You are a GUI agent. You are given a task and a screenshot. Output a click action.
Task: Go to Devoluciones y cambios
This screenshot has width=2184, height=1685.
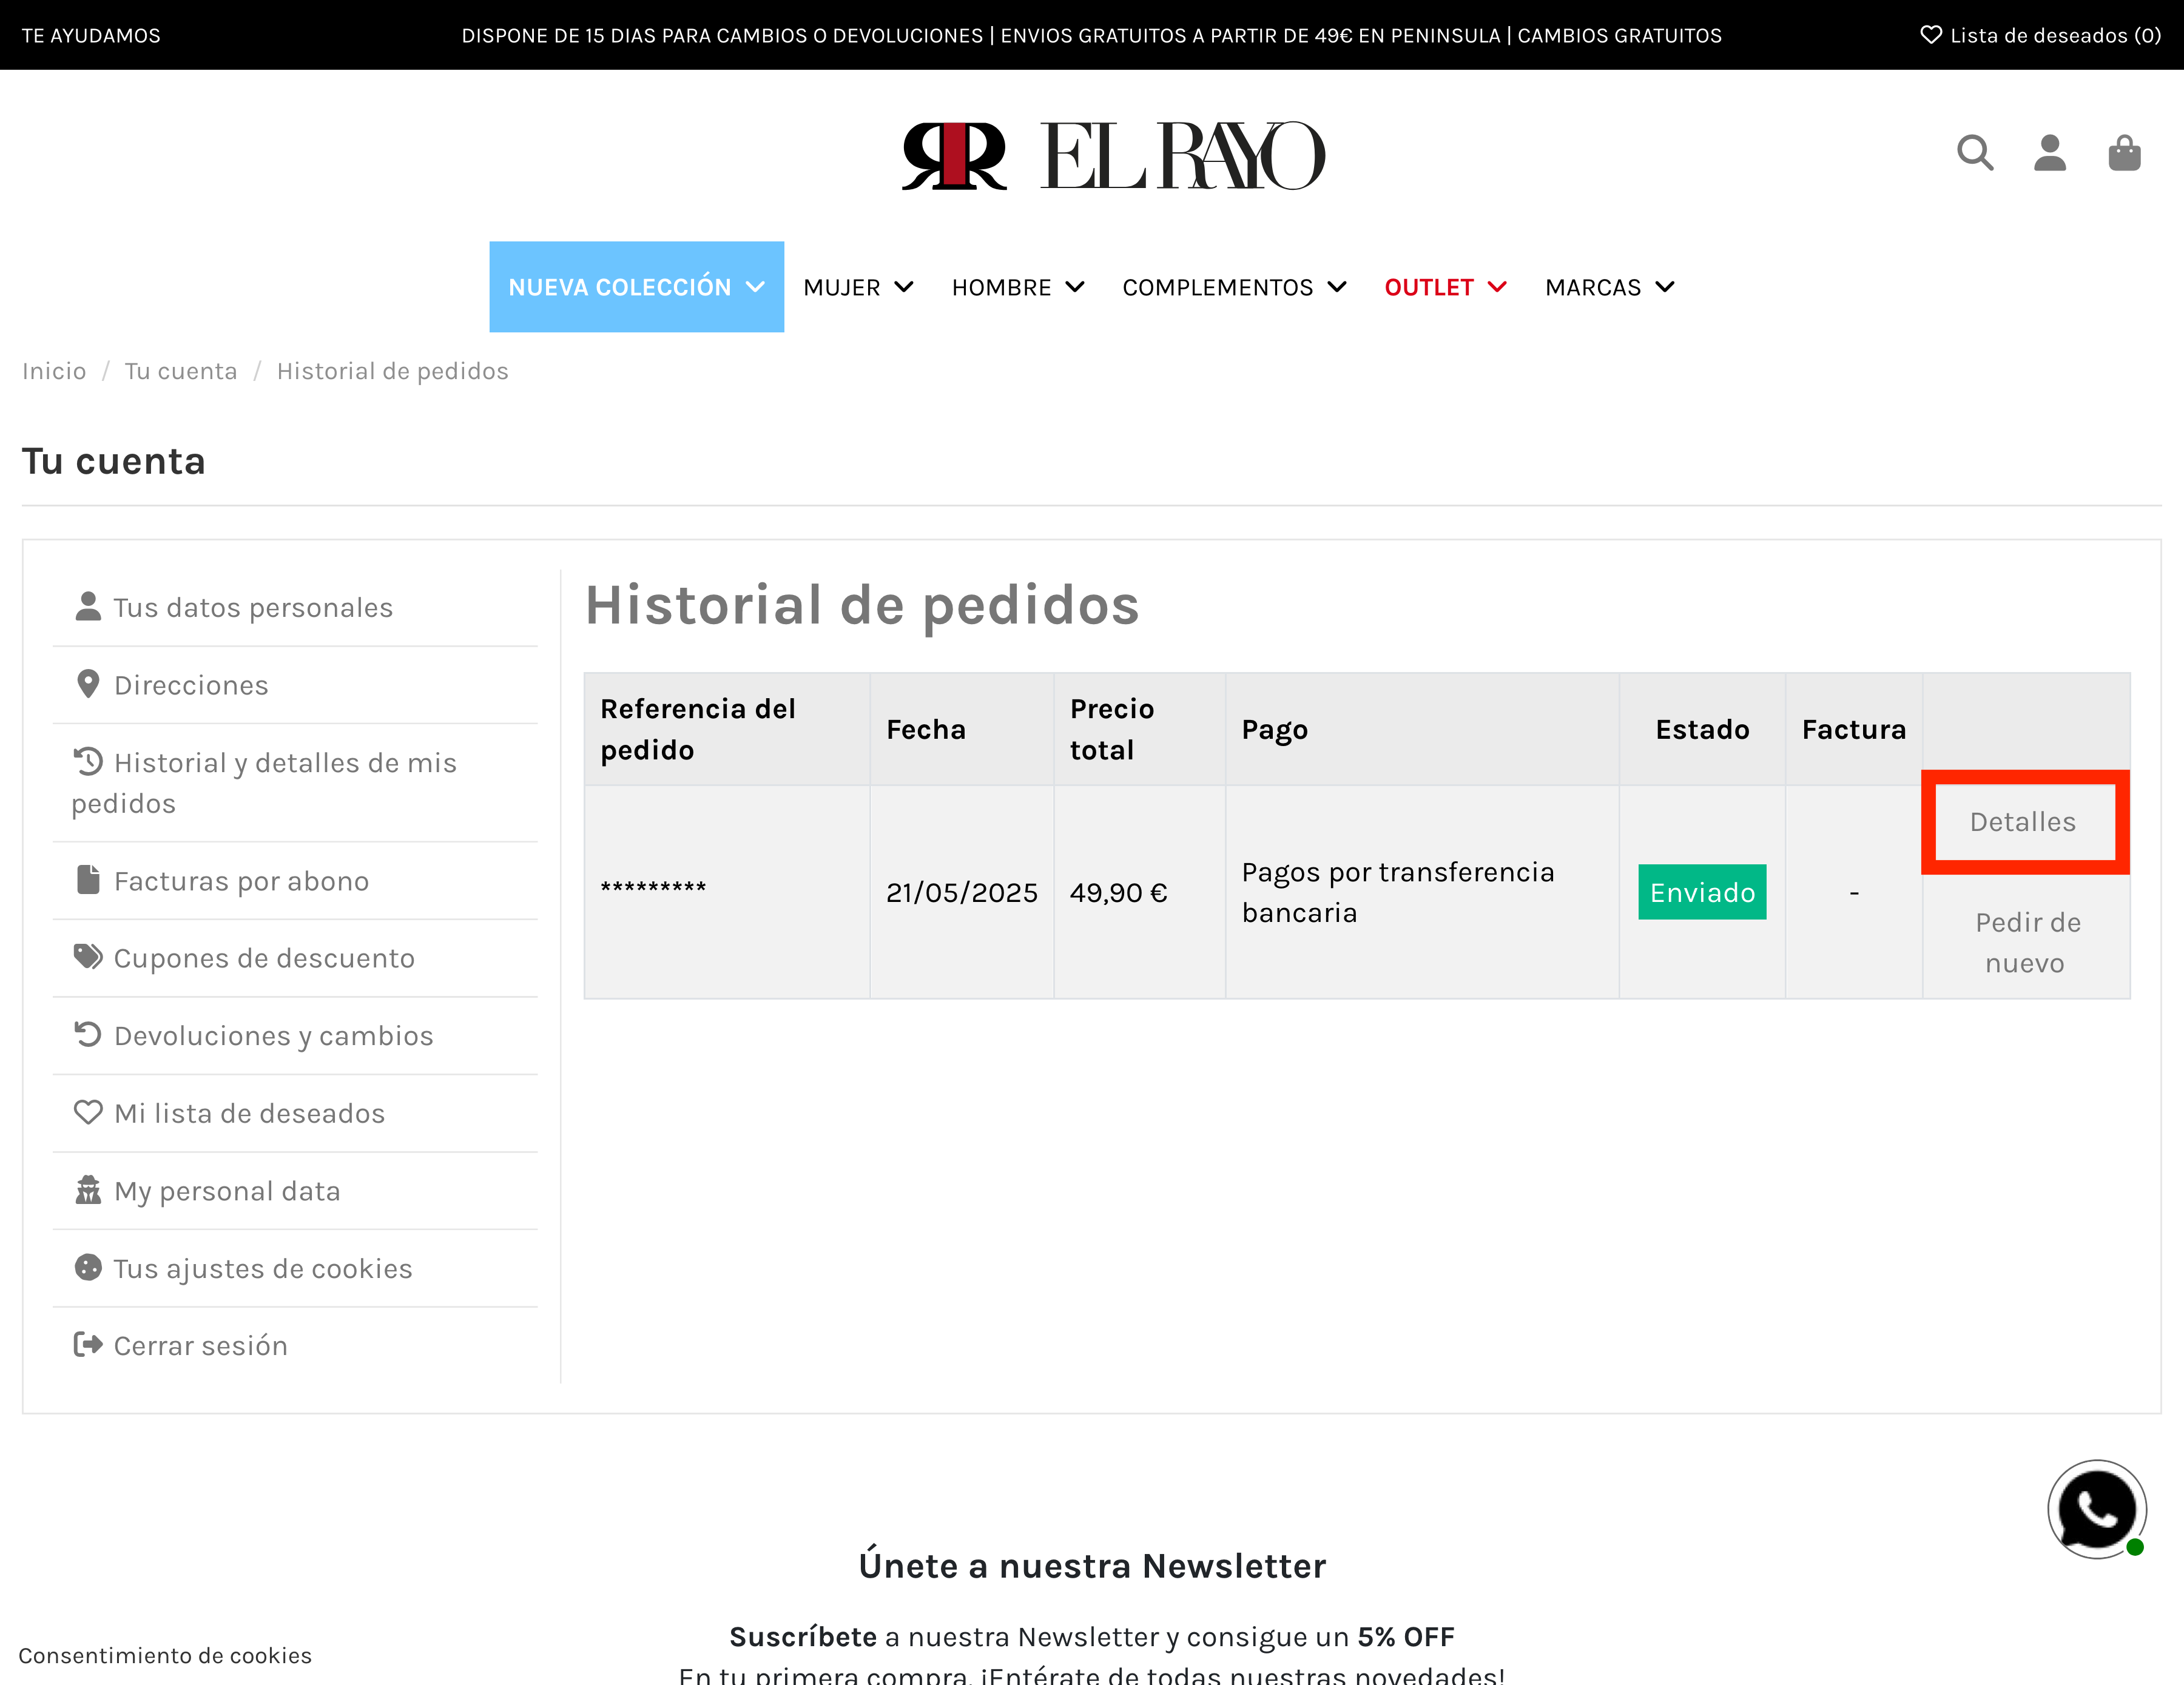(273, 1035)
